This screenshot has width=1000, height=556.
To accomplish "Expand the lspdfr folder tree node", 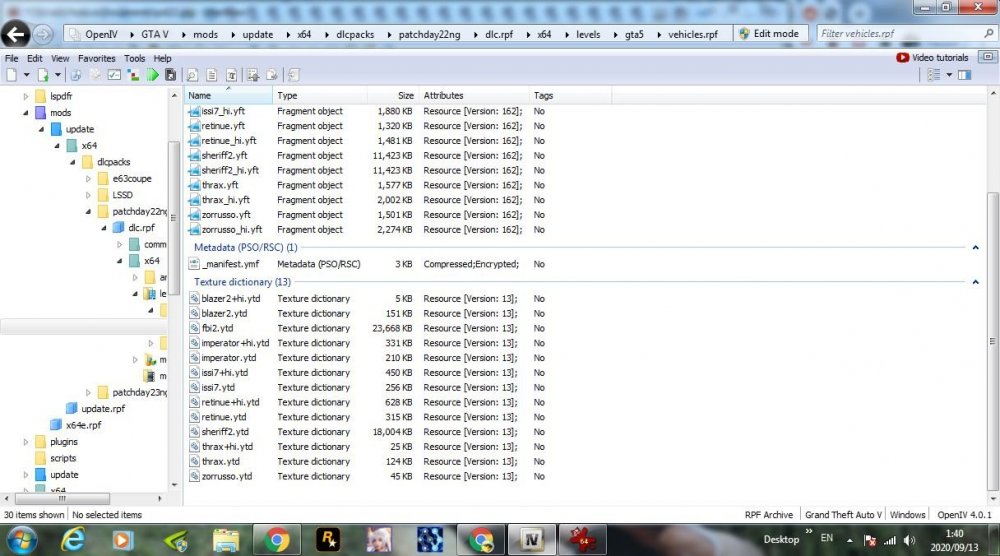I will click(26, 96).
